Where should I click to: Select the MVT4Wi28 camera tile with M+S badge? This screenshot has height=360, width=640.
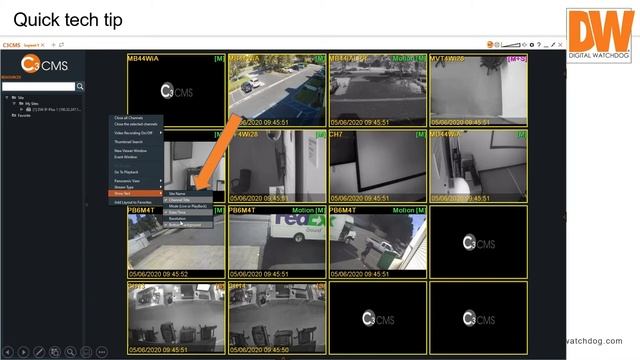pyautogui.click(x=478, y=90)
